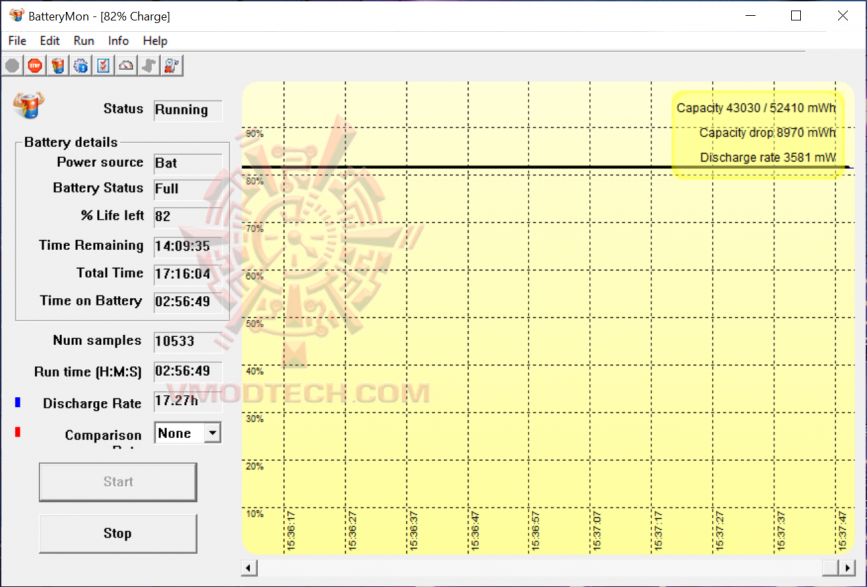867x587 pixels.
Task: Click the Num samples value 10533
Action: [x=188, y=342]
